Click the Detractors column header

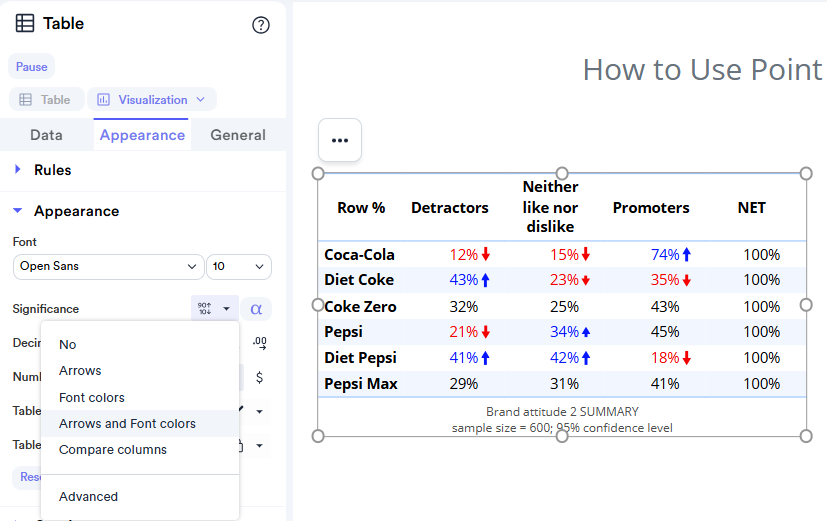[x=450, y=208]
